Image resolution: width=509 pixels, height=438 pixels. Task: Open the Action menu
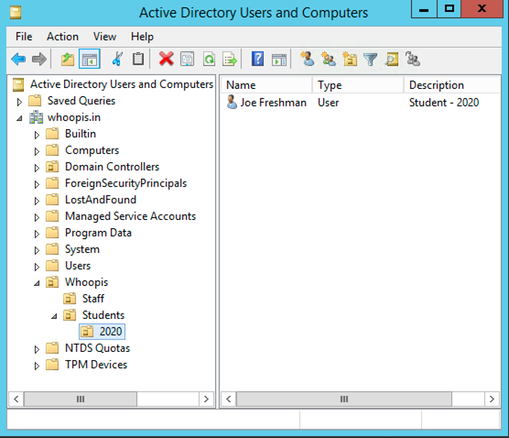[63, 36]
